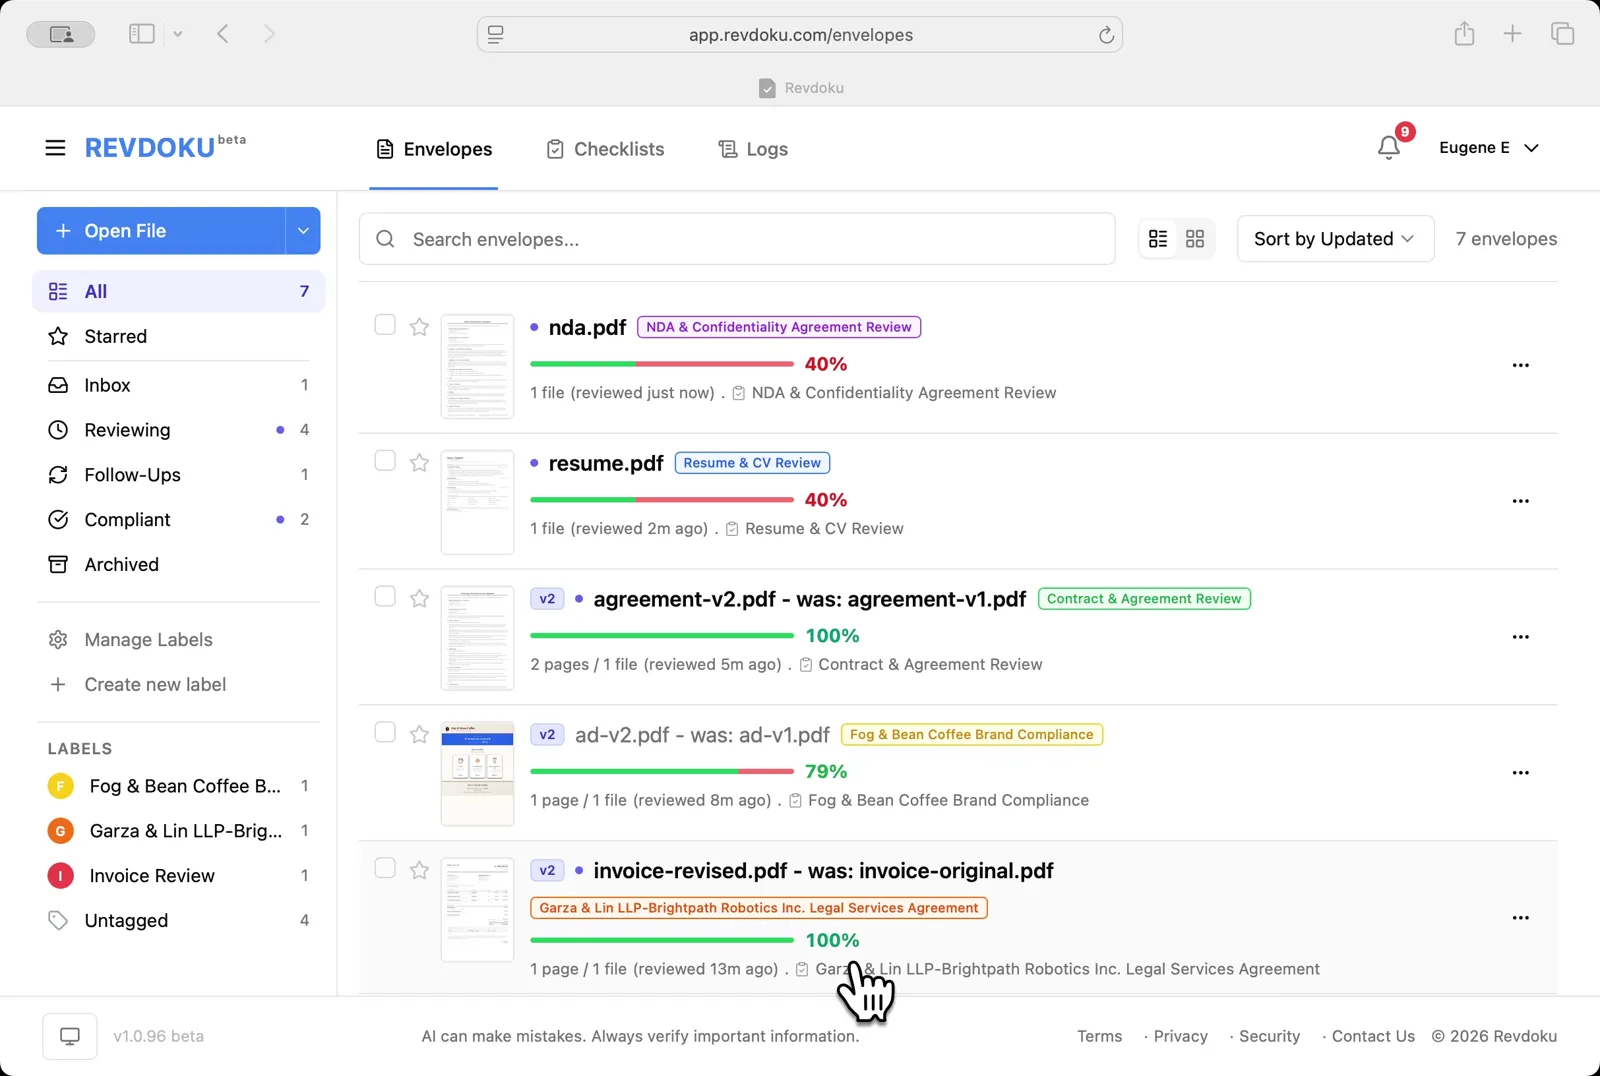The width and height of the screenshot is (1600, 1076).
Task: Open the notifications bell
Action: click(x=1388, y=147)
